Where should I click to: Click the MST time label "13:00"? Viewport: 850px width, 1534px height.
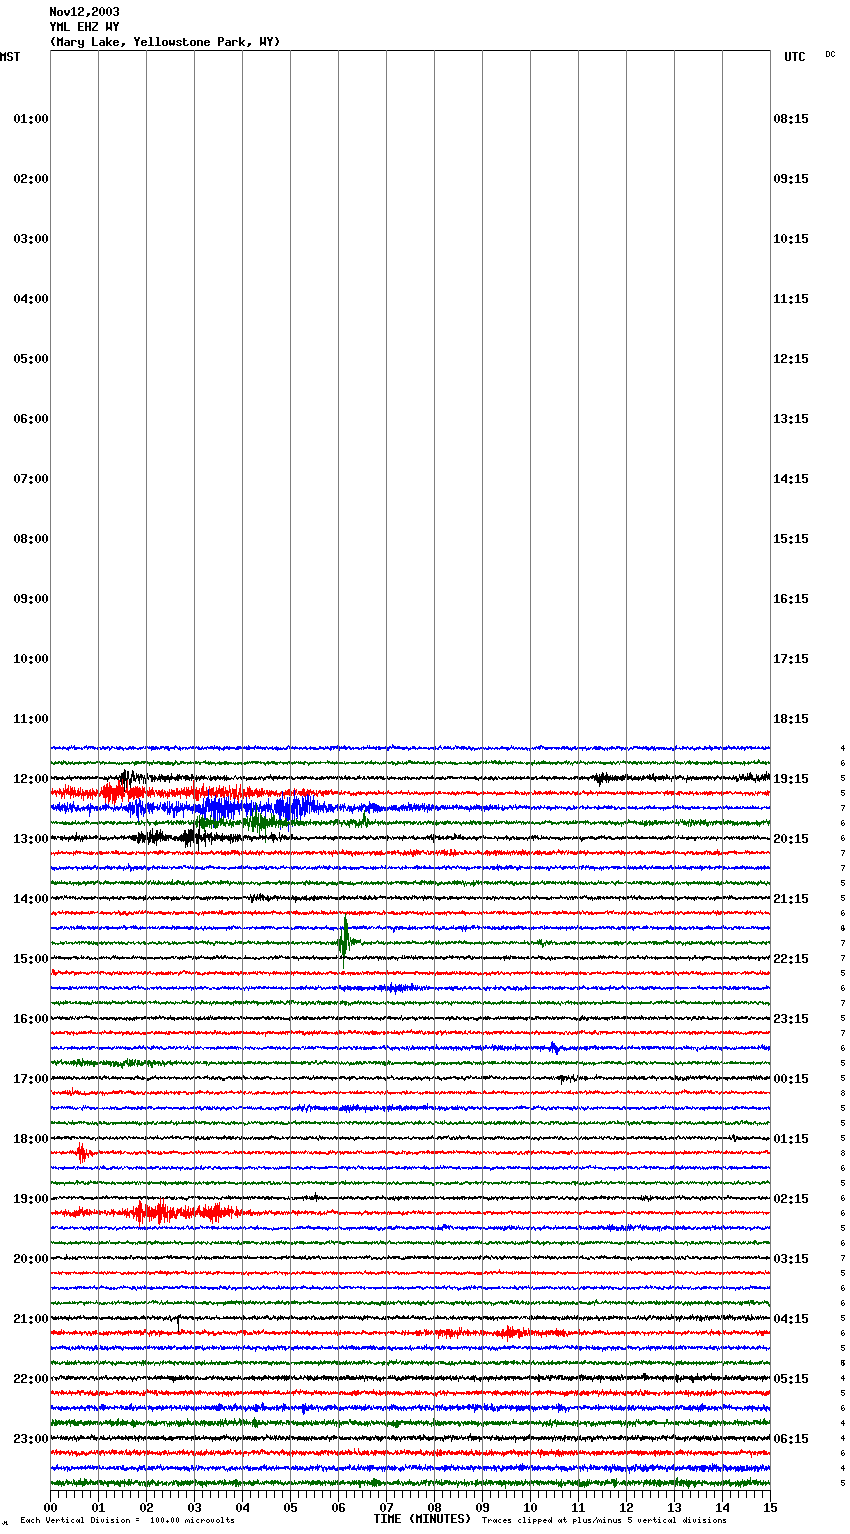pos(31,839)
